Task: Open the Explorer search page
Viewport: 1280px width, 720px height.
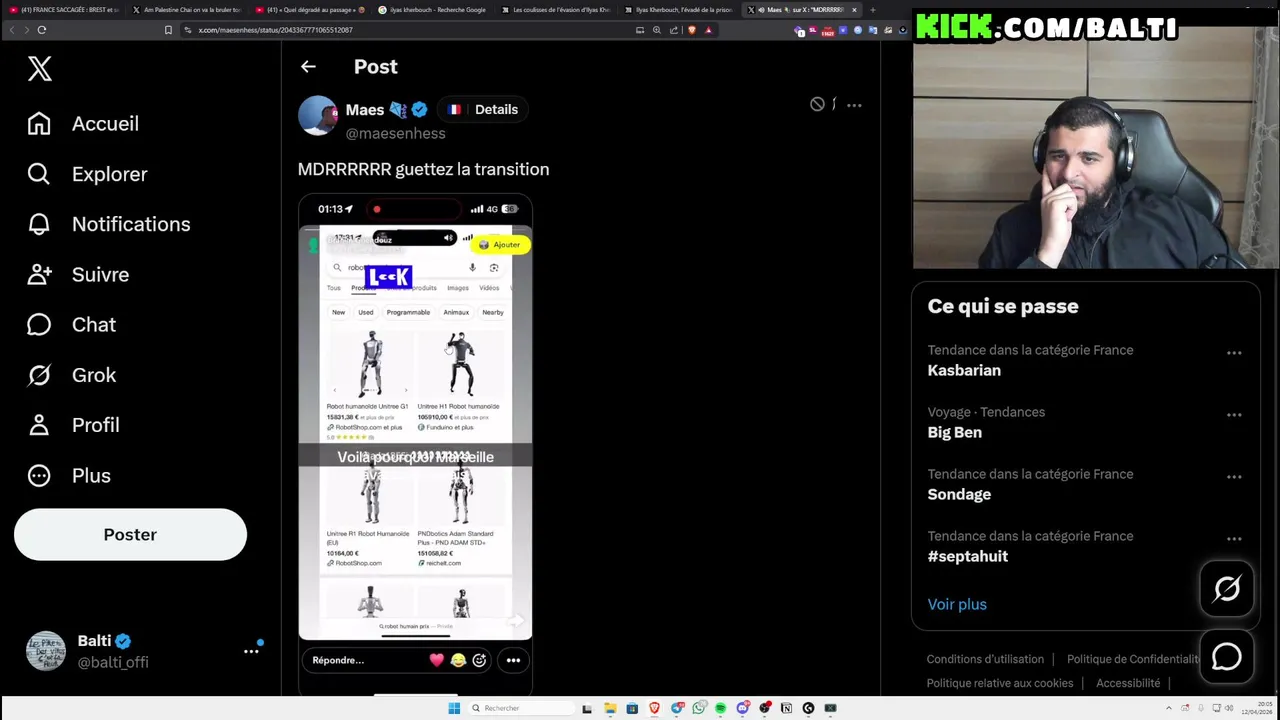Action: 88,174
